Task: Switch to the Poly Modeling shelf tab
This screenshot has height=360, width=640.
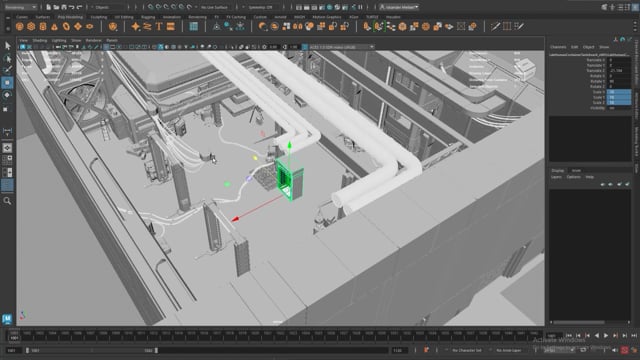Action: [70, 17]
